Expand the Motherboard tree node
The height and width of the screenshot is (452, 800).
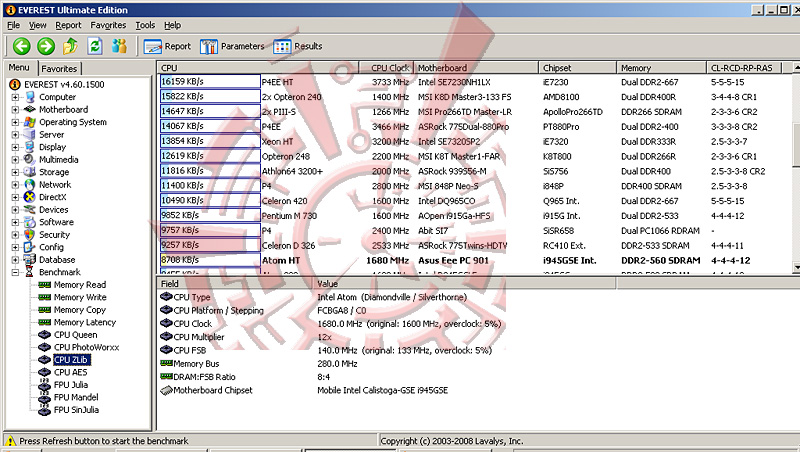click(15, 110)
